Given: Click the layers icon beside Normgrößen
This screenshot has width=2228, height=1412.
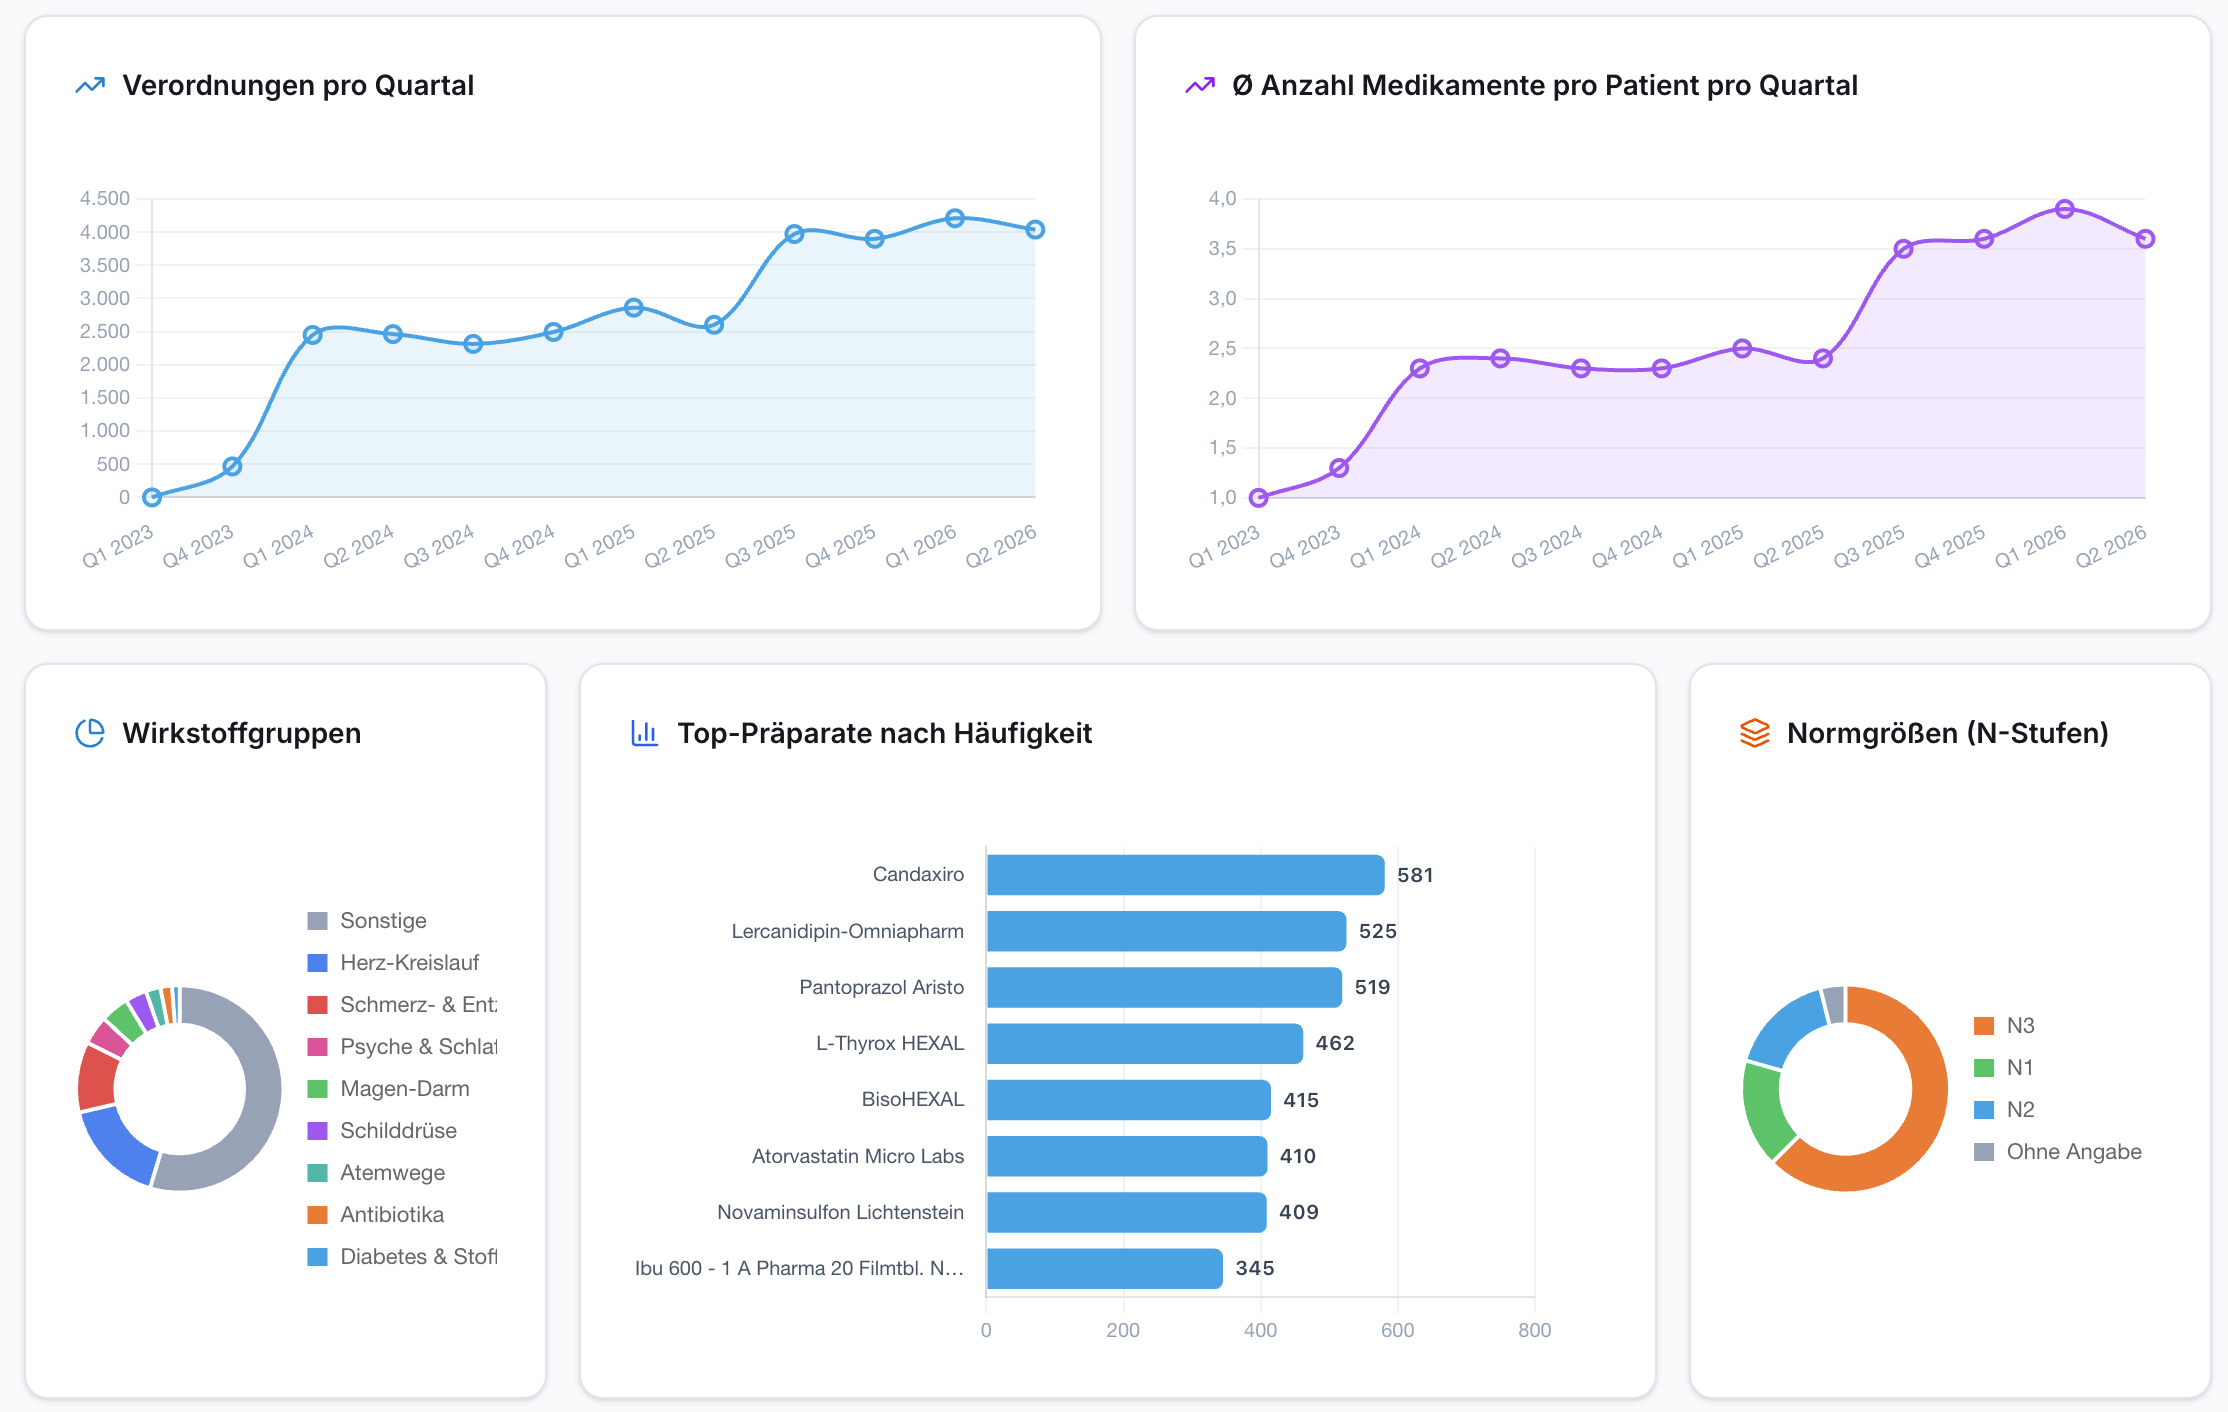Looking at the screenshot, I should point(1755,733).
